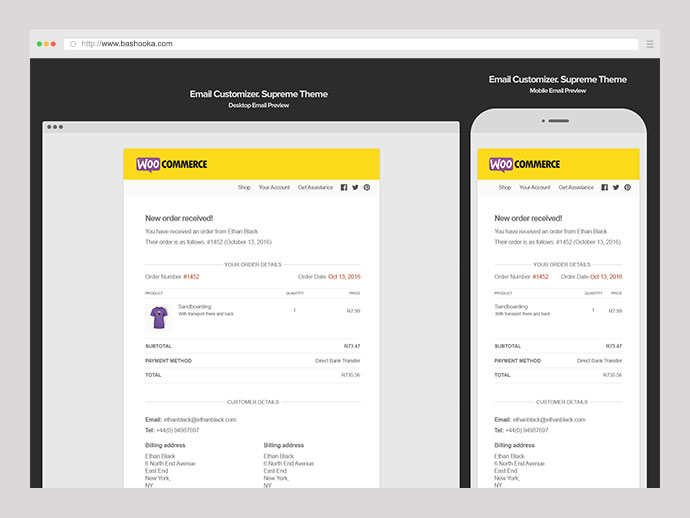Click WooCommerce logo in desktop email preview
Image resolution: width=690 pixels, height=518 pixels.
[172, 165]
